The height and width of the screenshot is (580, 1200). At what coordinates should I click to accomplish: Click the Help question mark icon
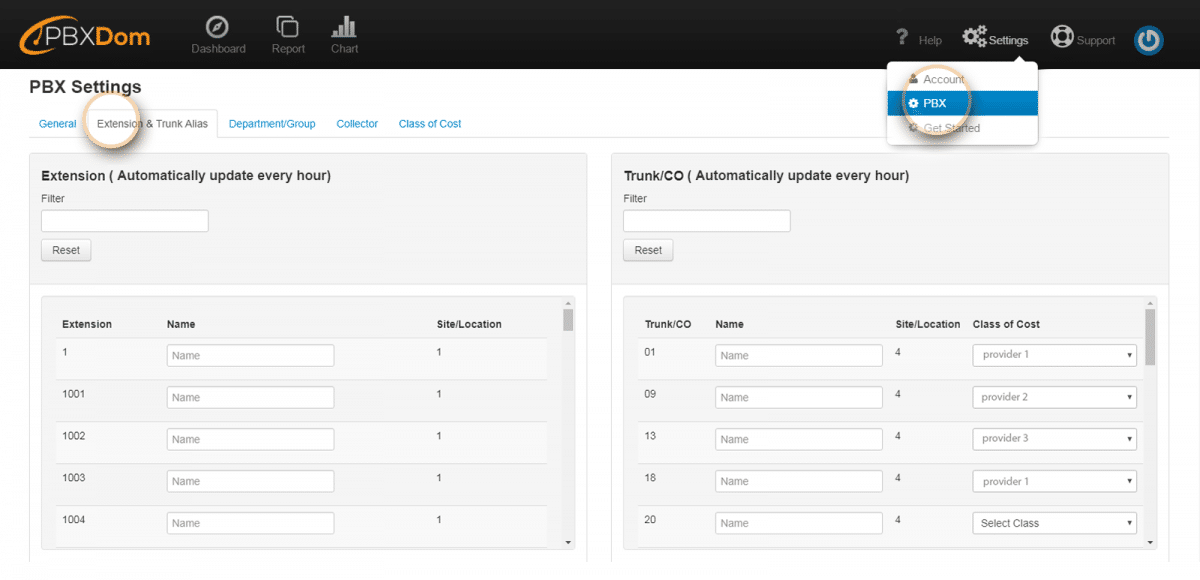point(902,38)
